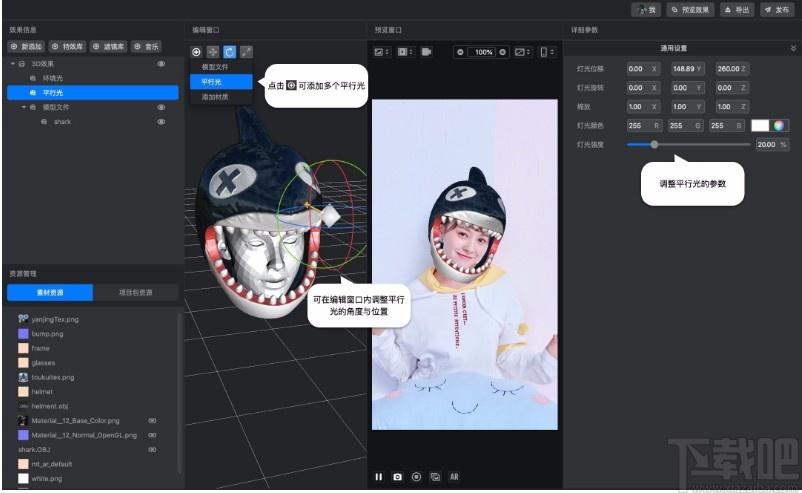This screenshot has height=493, width=802.
Task: Click the light position Y field 148.89
Action: point(688,69)
